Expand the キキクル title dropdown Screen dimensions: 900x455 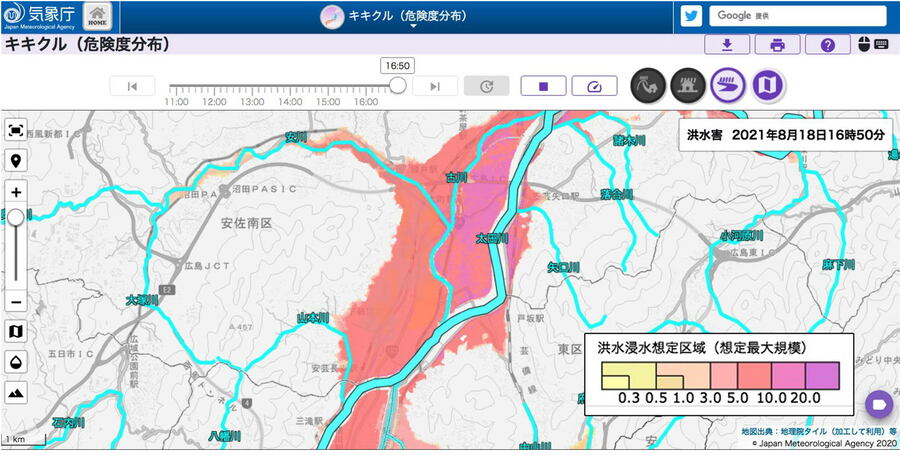(x=412, y=17)
